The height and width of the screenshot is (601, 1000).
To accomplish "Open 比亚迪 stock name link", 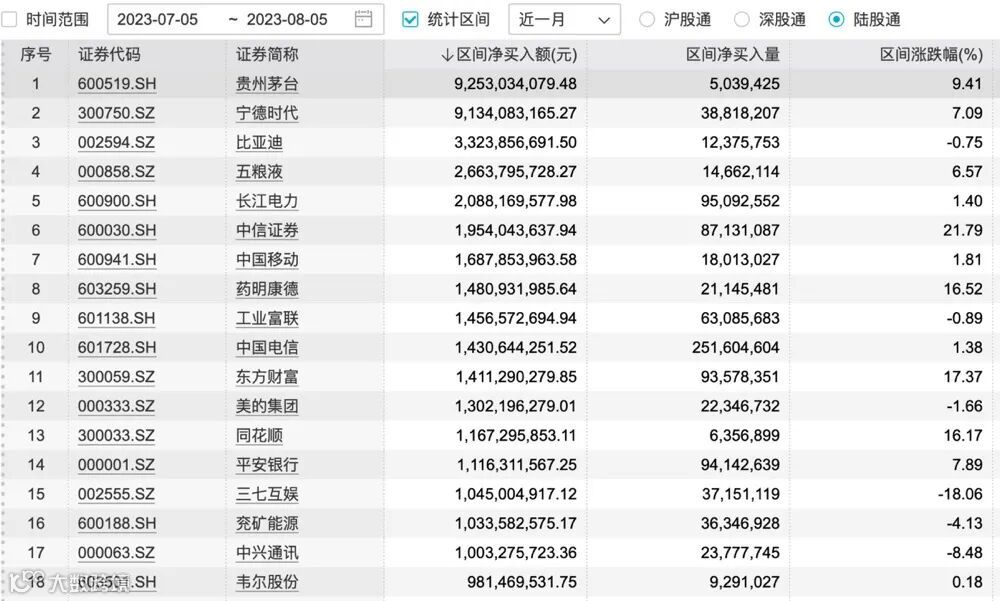I will pos(260,143).
